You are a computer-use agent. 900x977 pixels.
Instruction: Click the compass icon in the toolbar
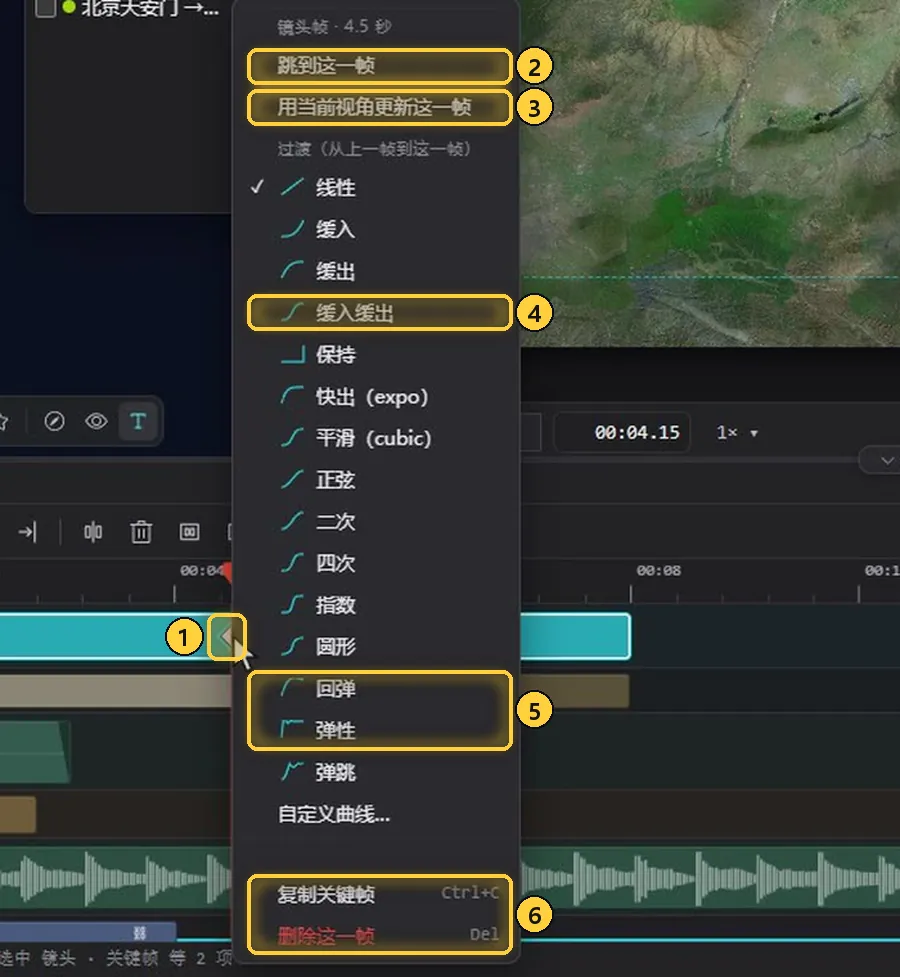click(54, 422)
